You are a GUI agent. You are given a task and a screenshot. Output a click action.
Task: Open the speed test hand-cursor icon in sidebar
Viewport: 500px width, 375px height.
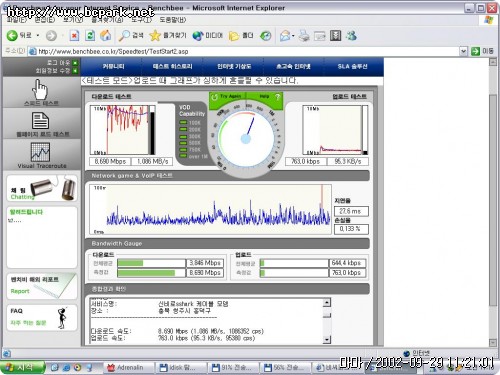[40, 89]
